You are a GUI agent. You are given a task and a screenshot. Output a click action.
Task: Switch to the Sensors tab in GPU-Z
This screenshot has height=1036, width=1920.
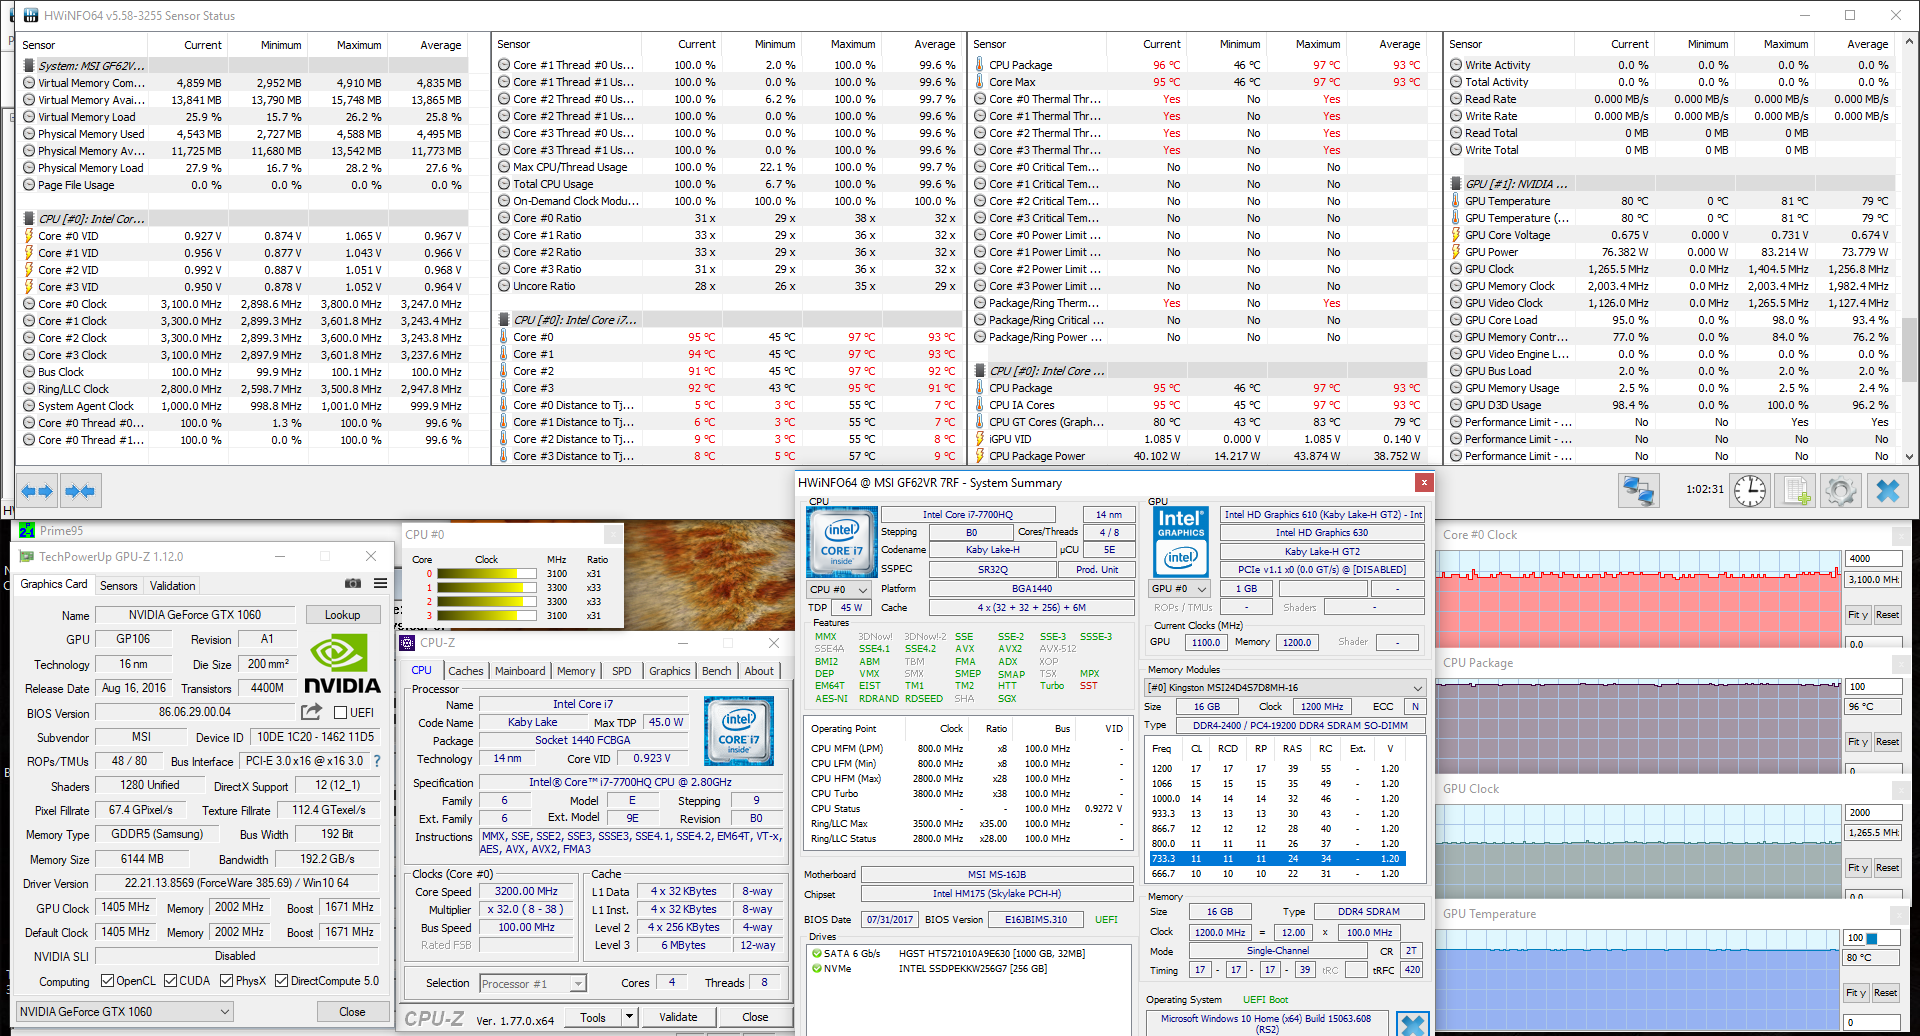[x=118, y=586]
